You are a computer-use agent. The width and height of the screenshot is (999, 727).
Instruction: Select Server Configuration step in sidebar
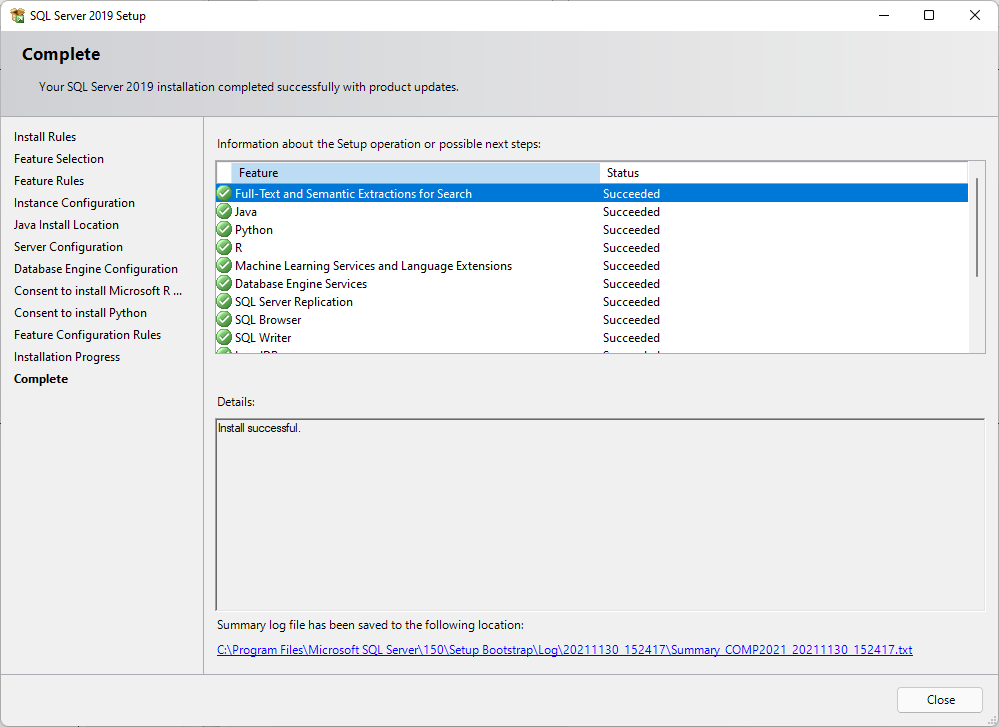69,247
